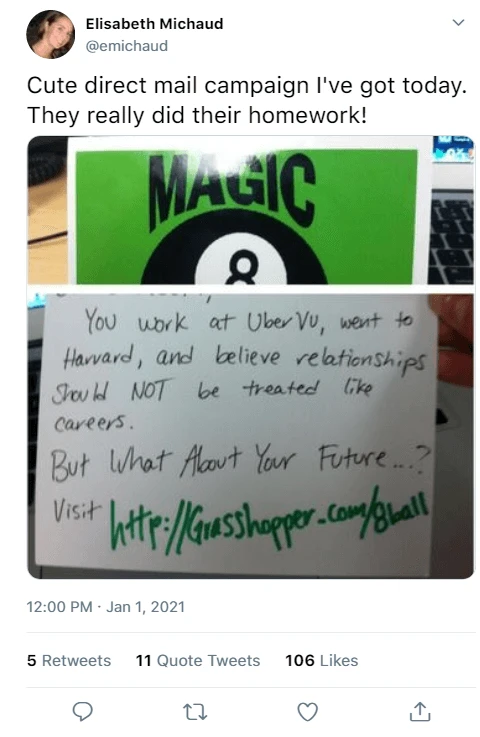Click the retweet arrows icon
This screenshot has width=480, height=737.
pos(195,712)
